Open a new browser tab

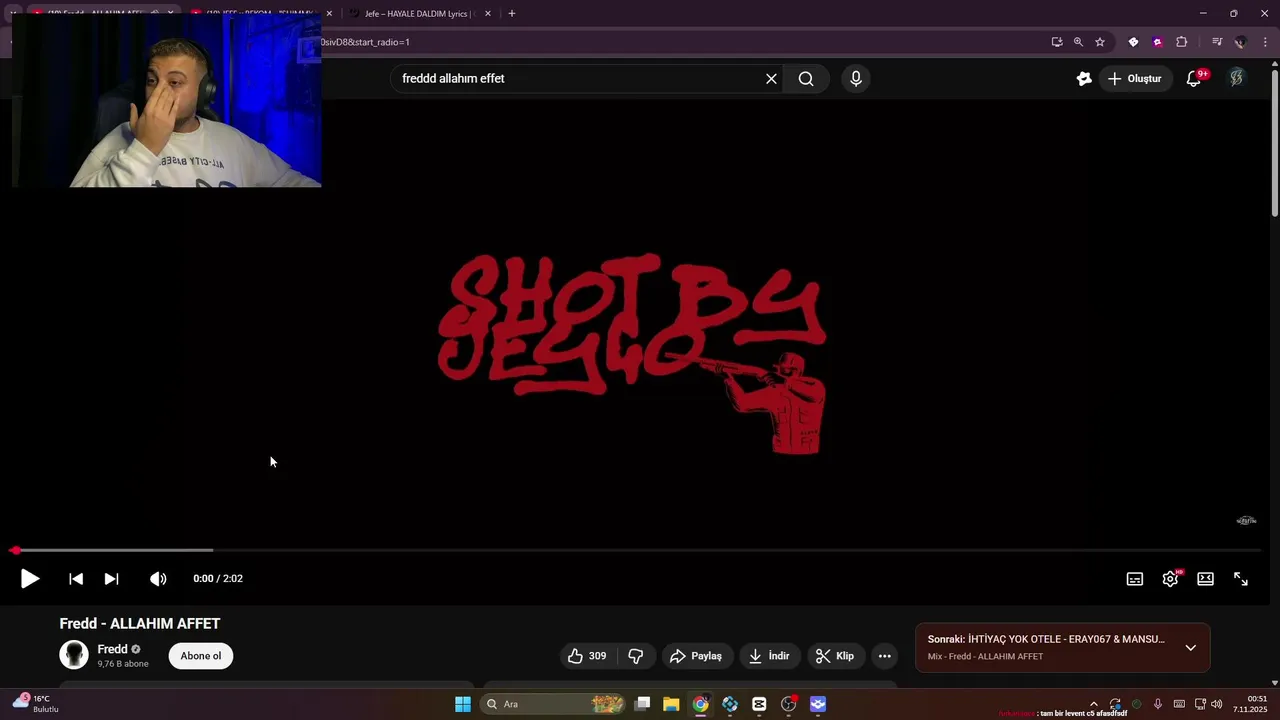pos(512,14)
